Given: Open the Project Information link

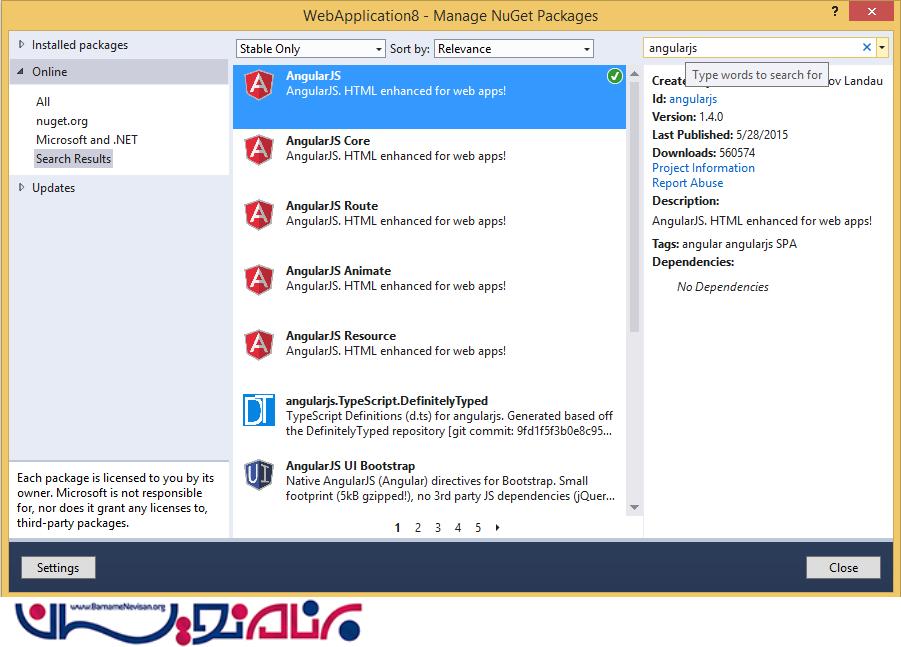Looking at the screenshot, I should point(703,168).
